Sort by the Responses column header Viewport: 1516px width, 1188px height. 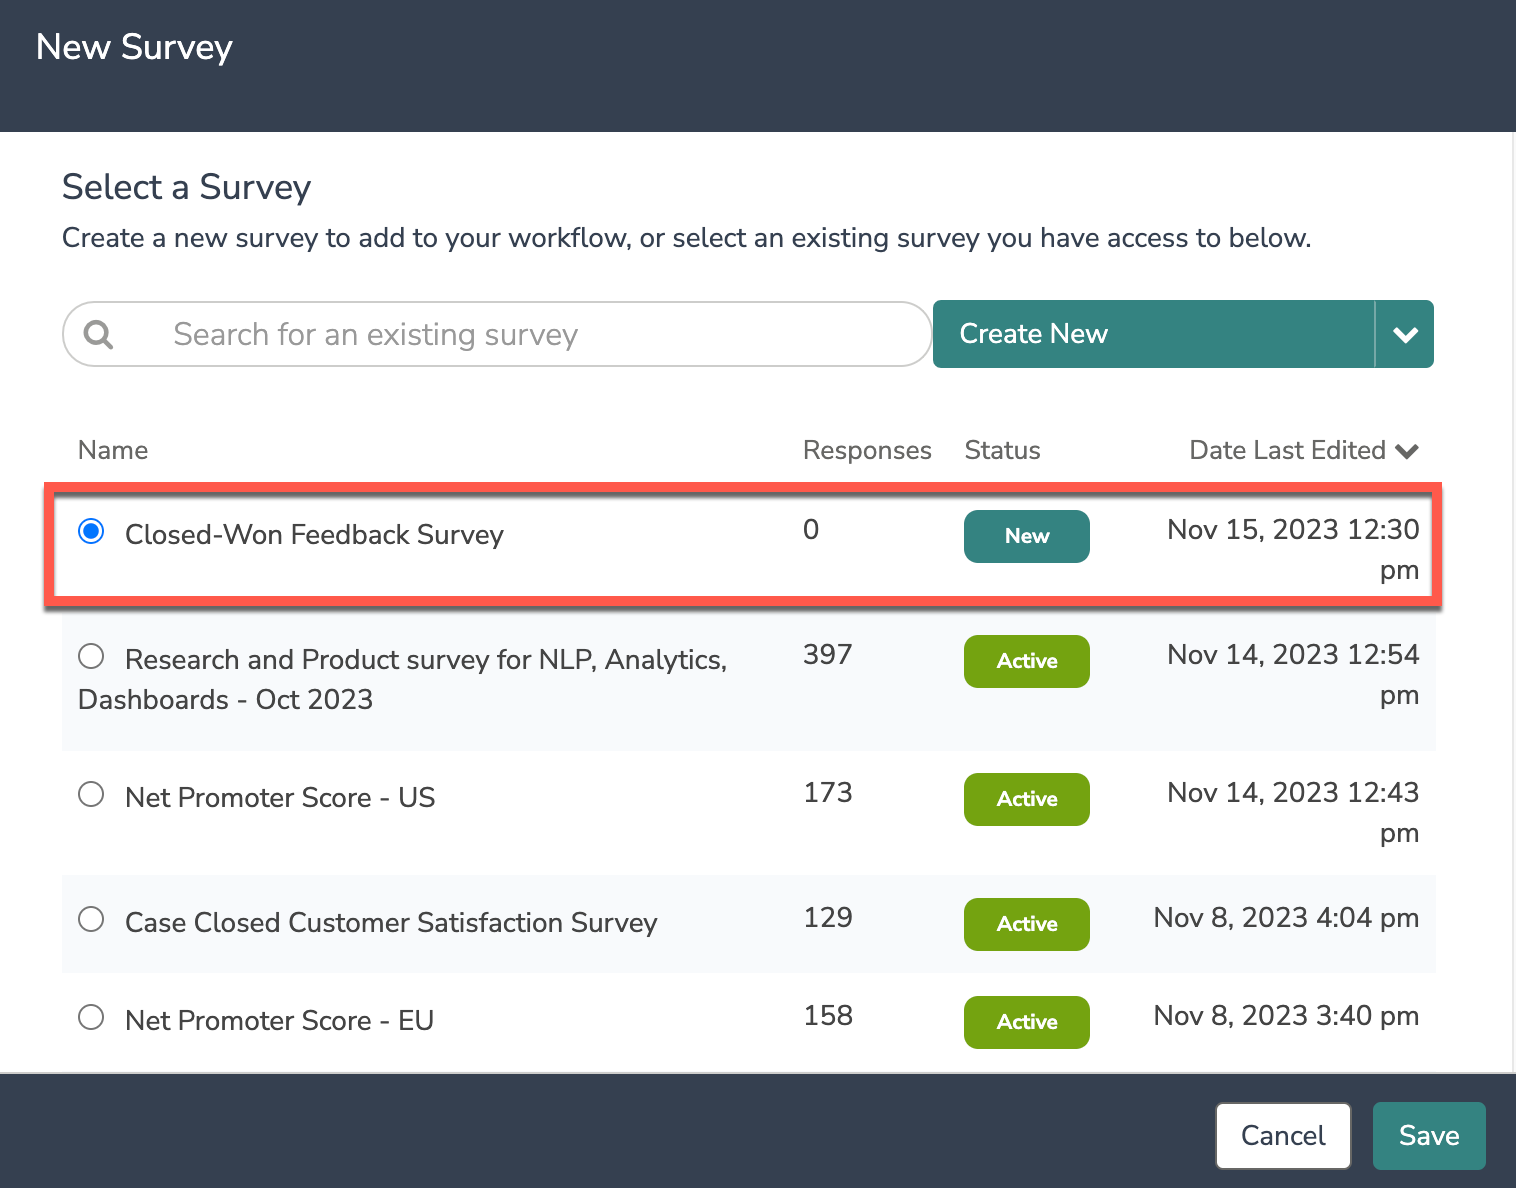[x=866, y=451]
